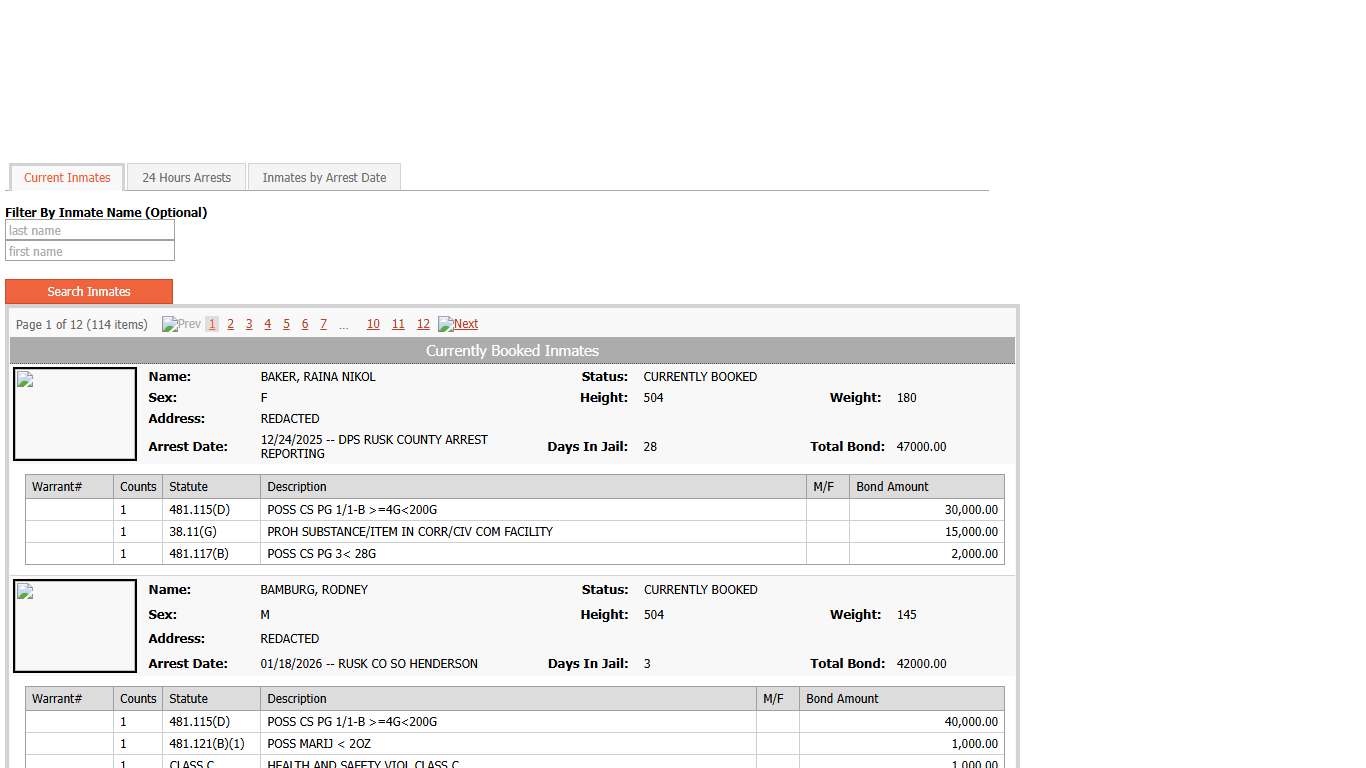Open page 12 of the inmate list

pos(423,324)
